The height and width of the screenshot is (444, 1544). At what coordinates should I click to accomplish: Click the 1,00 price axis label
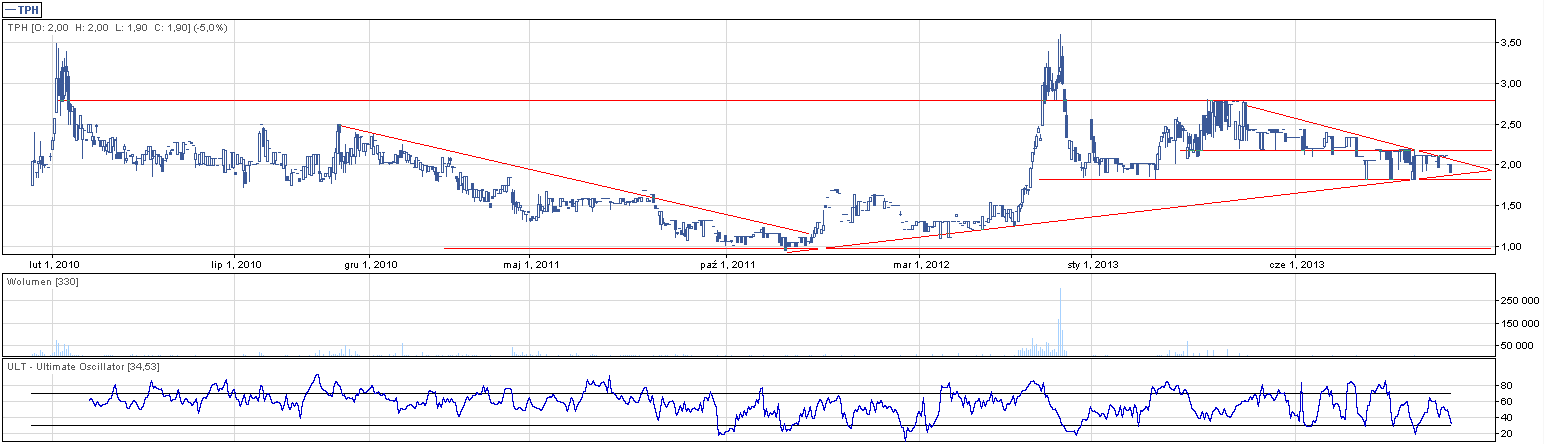point(1509,247)
